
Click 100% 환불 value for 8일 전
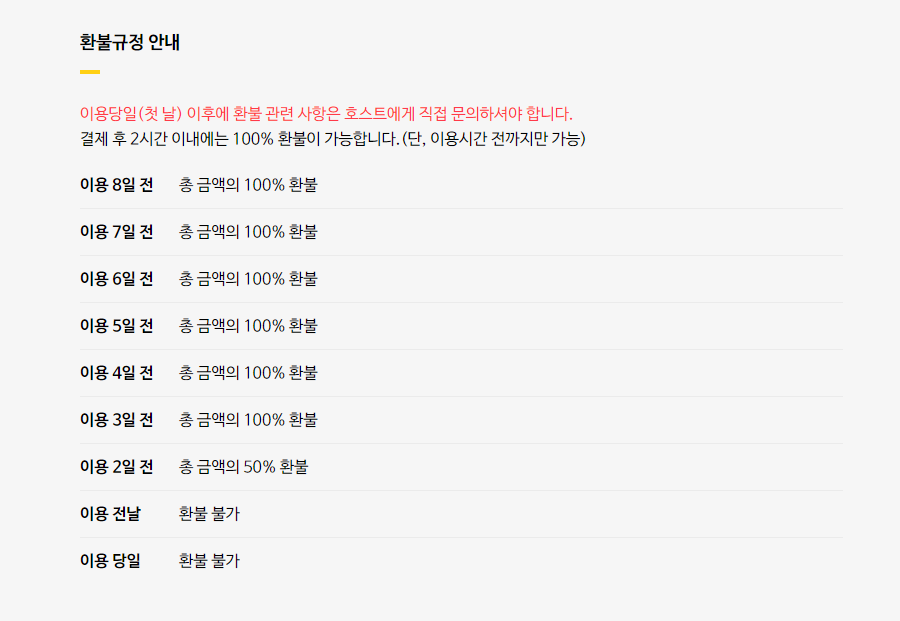248,185
